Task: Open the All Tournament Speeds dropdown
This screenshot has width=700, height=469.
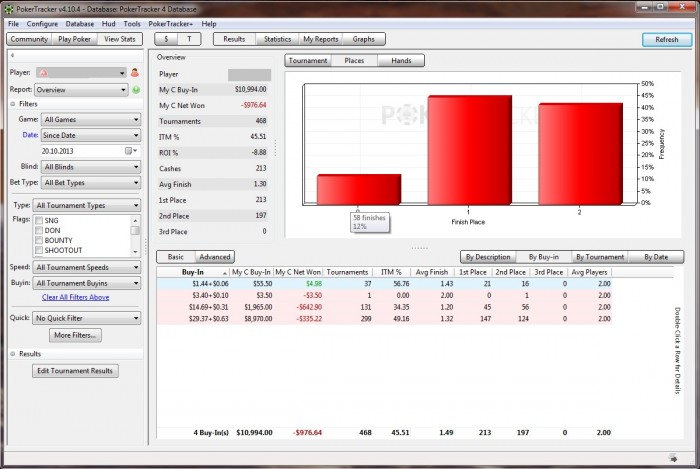Action: click(87, 267)
